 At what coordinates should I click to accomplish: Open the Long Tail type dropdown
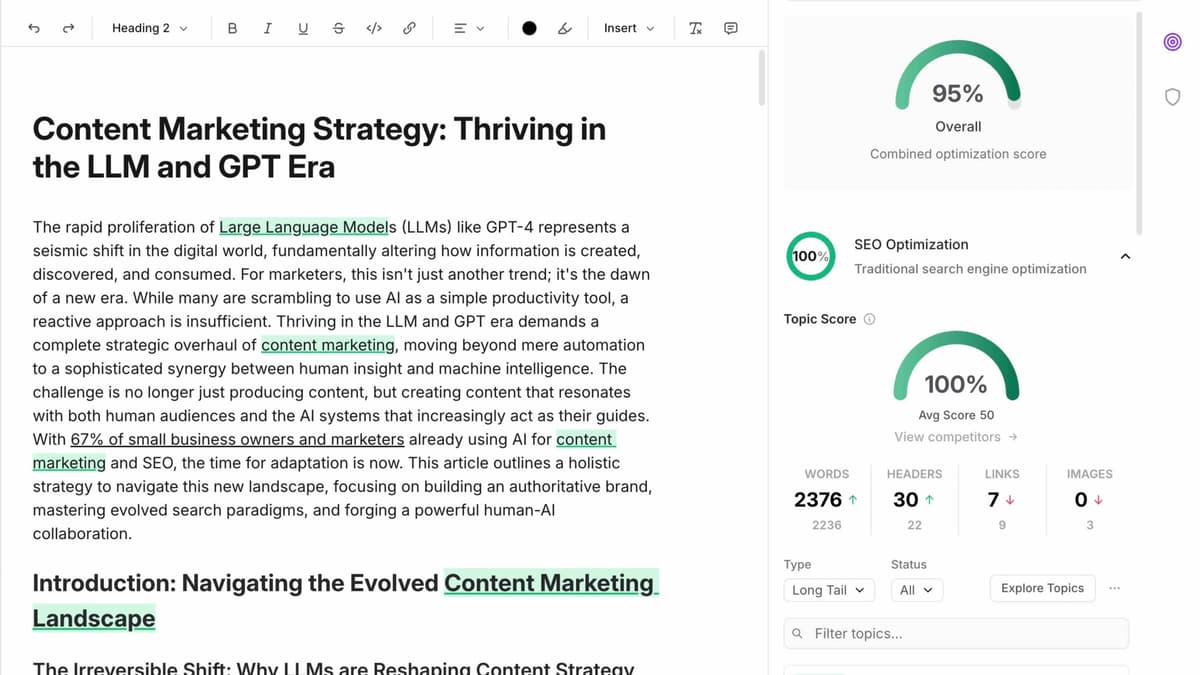pos(829,590)
